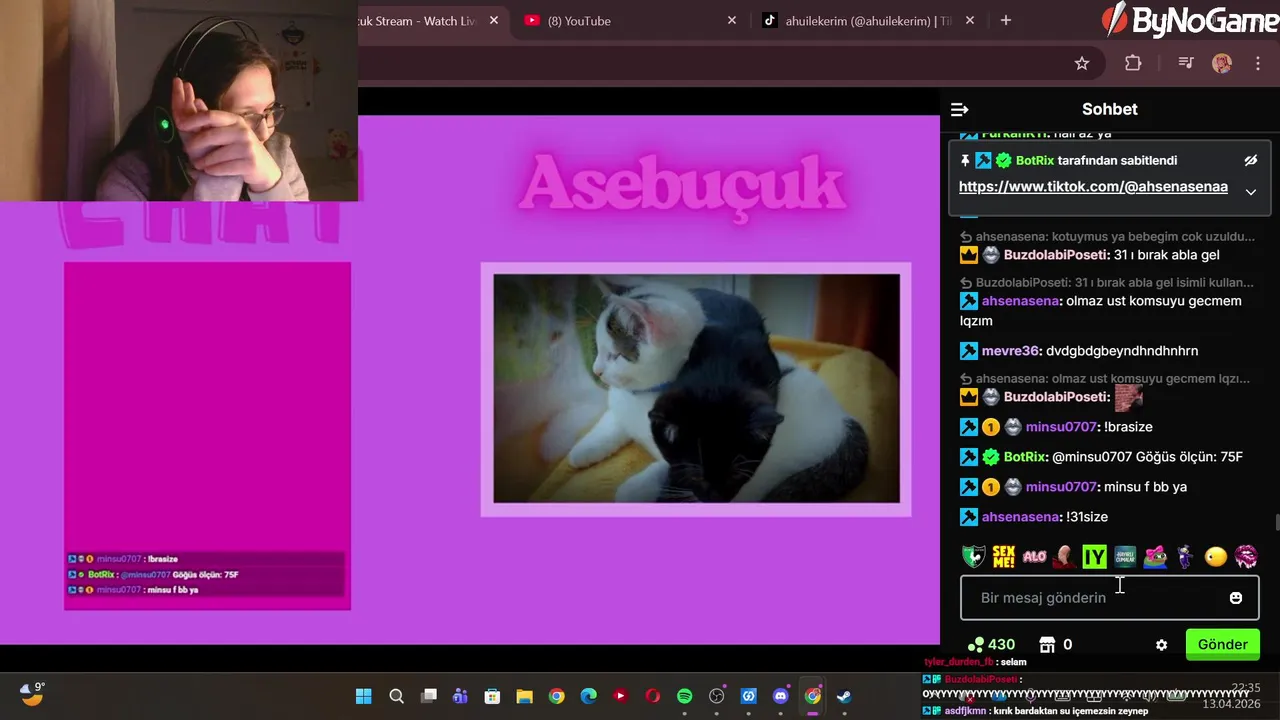Collapse the Sohbet chat panel icon
This screenshot has width=1280, height=720.
pos(959,110)
